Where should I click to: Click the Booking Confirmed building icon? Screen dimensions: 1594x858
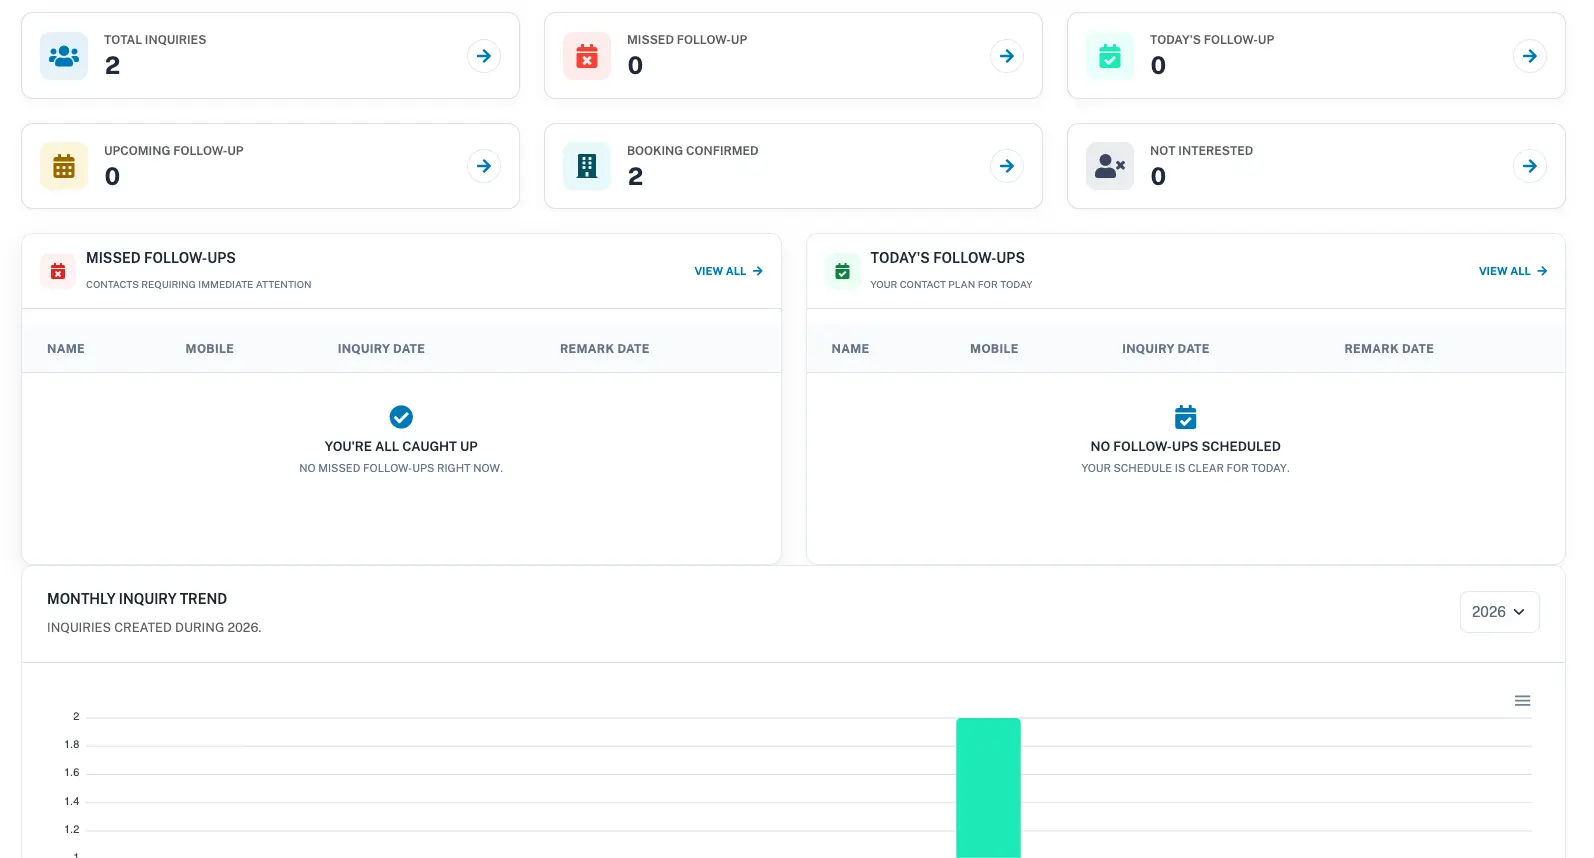click(x=587, y=166)
